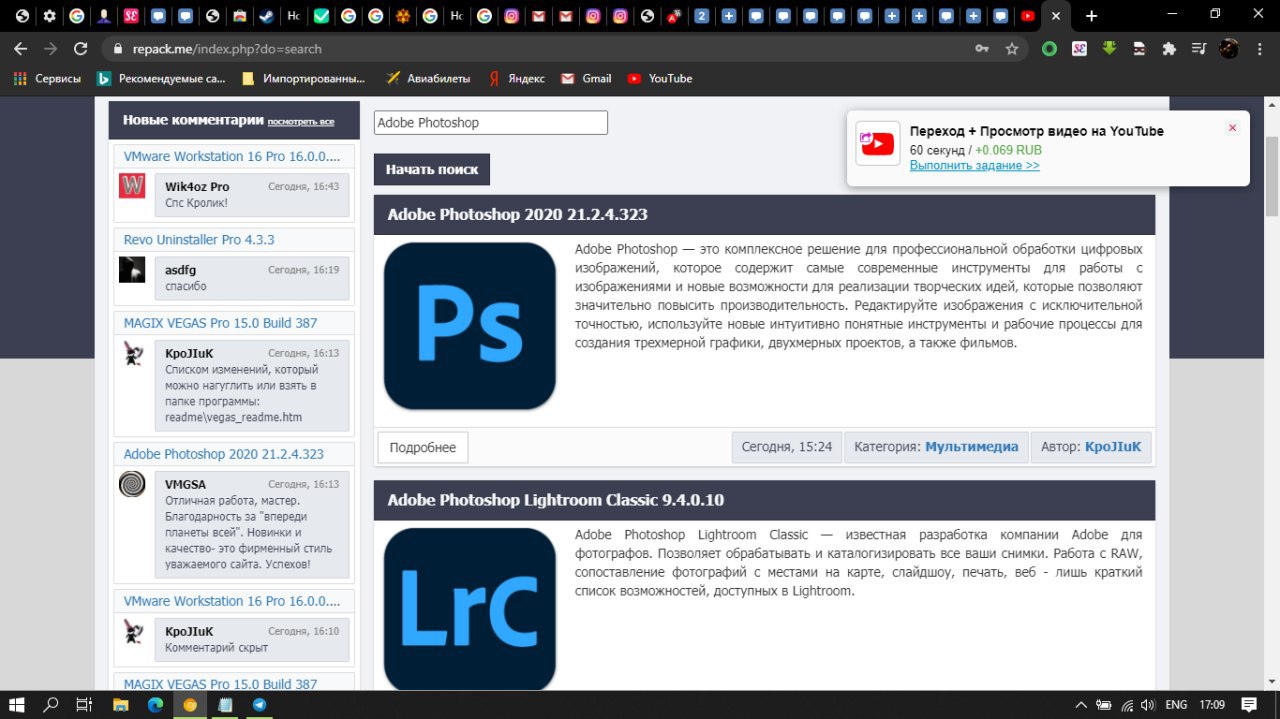The height and width of the screenshot is (719, 1280).
Task: Open the author KpoJIuK link
Action: (1113, 447)
